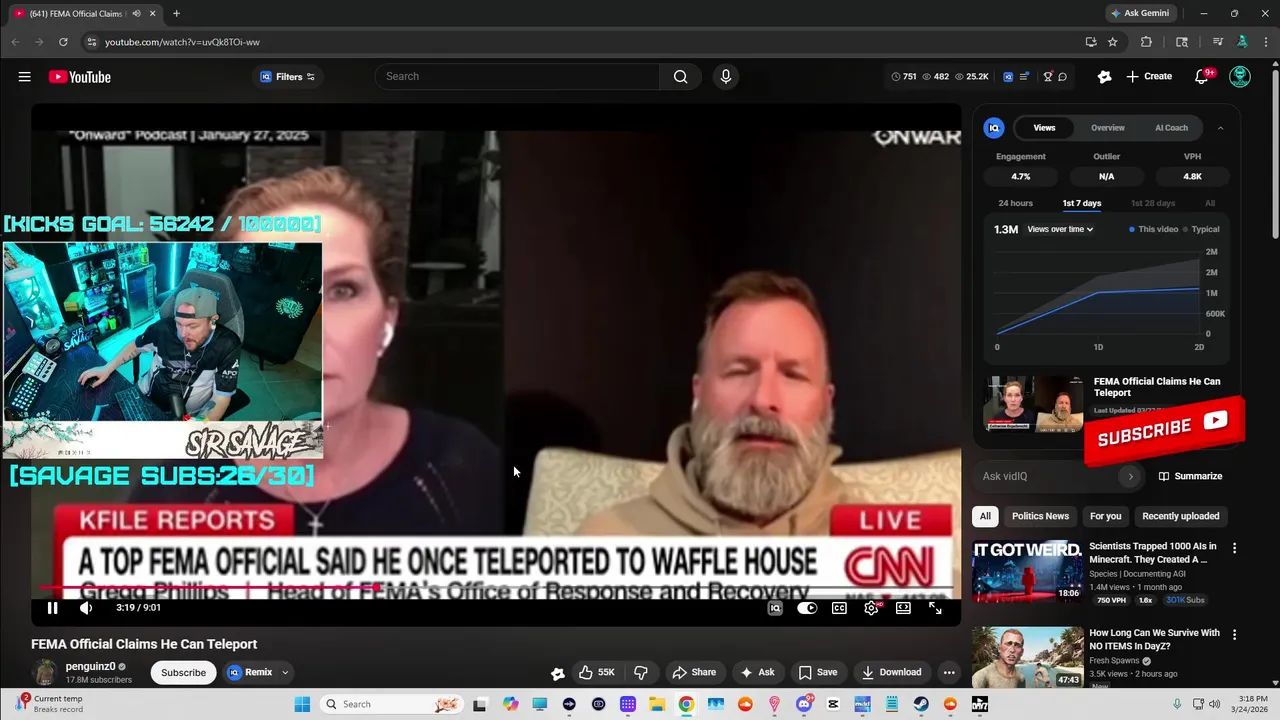Pause the video

(x=52, y=608)
